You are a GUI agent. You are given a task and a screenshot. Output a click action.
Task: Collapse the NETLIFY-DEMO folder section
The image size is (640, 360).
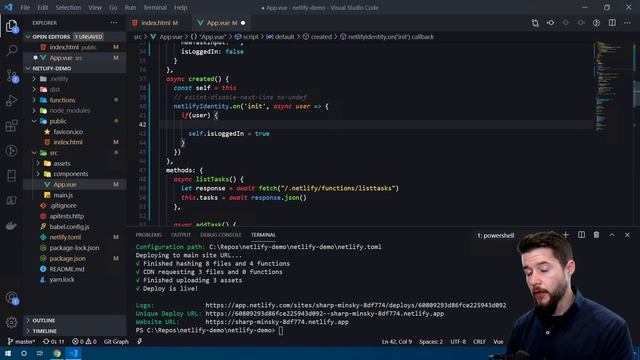75,69
